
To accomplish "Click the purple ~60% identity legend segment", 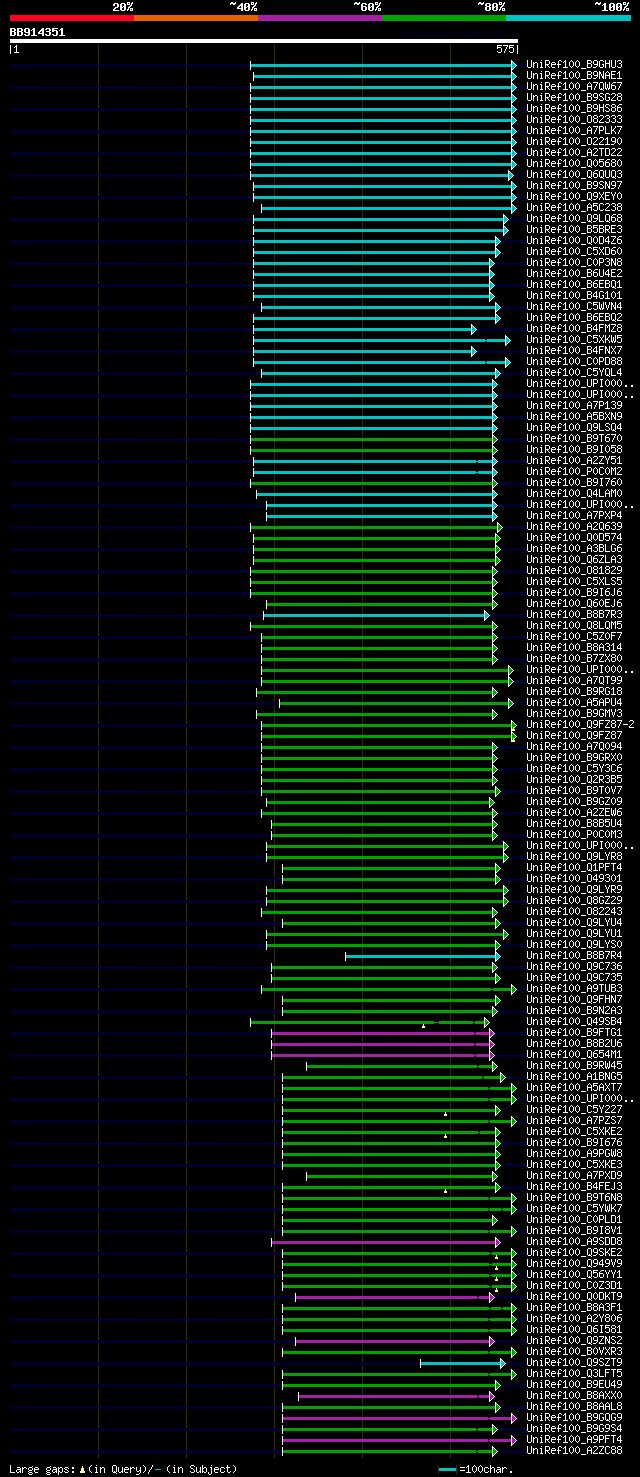I will [x=320, y=18].
